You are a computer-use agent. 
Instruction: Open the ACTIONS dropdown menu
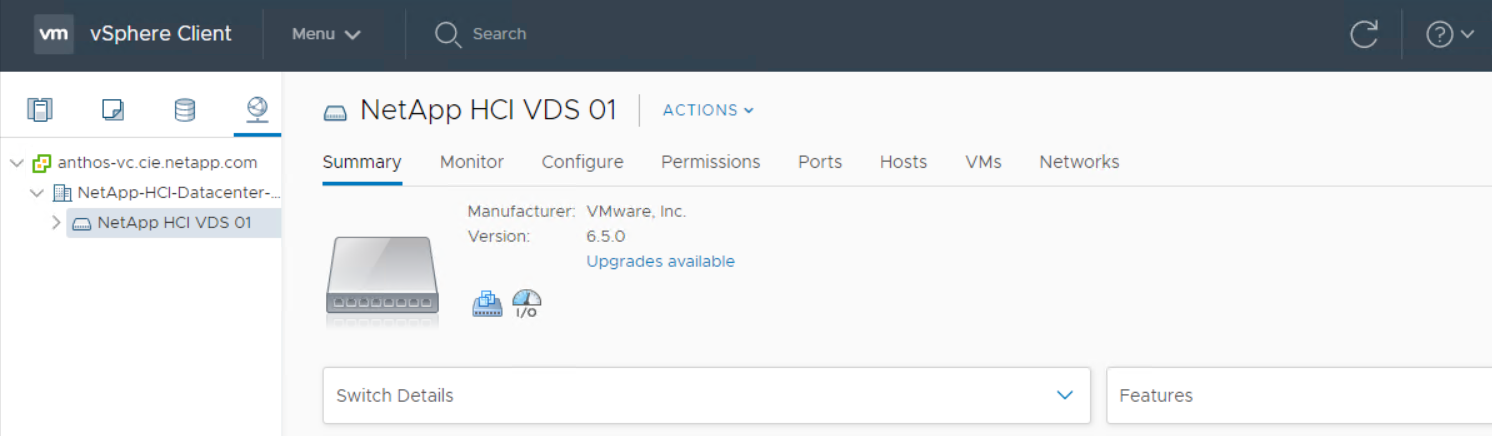coord(708,110)
